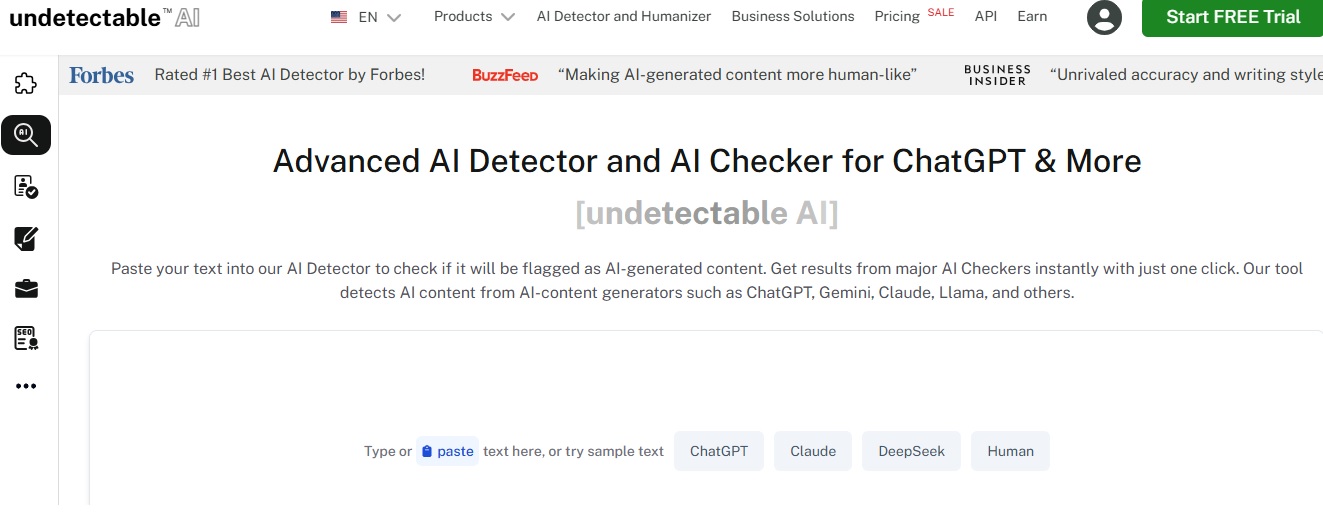Click inside the text input area
The height and width of the screenshot is (531, 1323).
[706, 390]
